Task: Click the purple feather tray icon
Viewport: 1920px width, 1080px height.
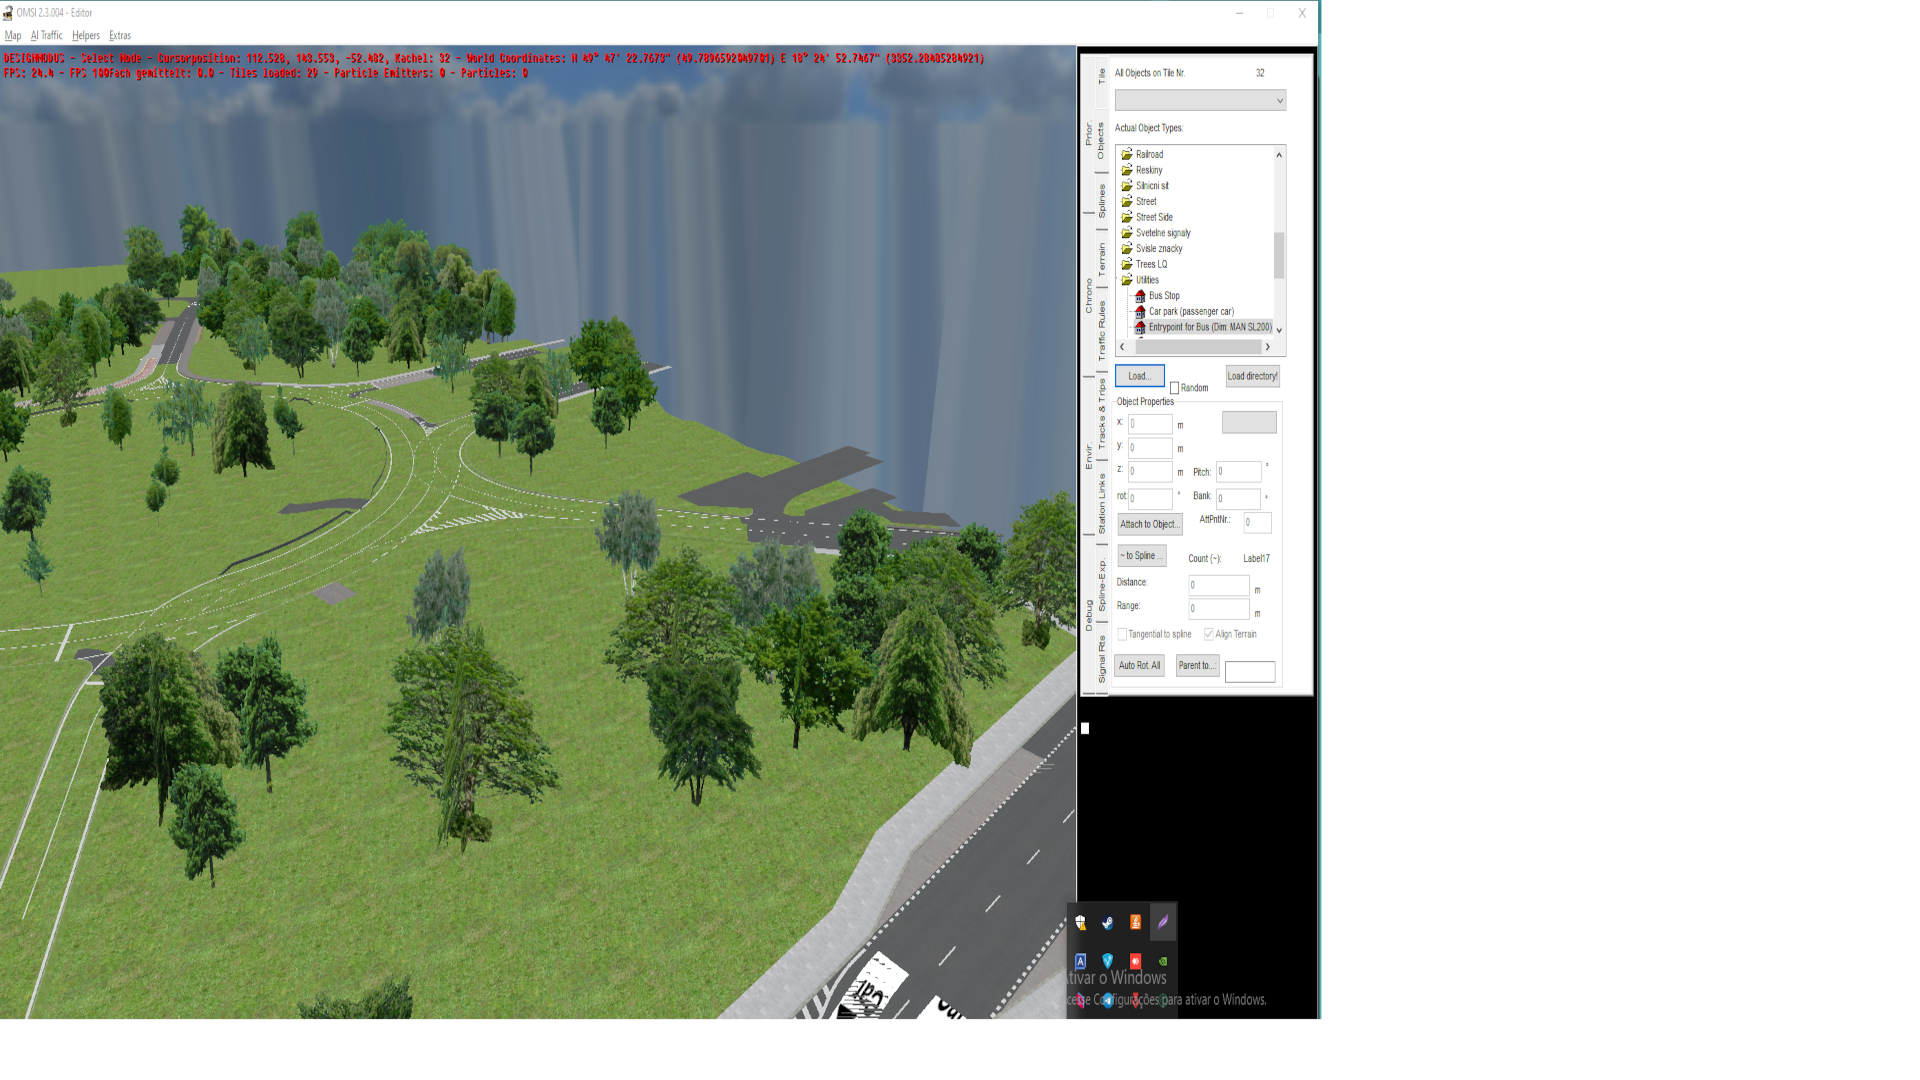Action: 1163,923
